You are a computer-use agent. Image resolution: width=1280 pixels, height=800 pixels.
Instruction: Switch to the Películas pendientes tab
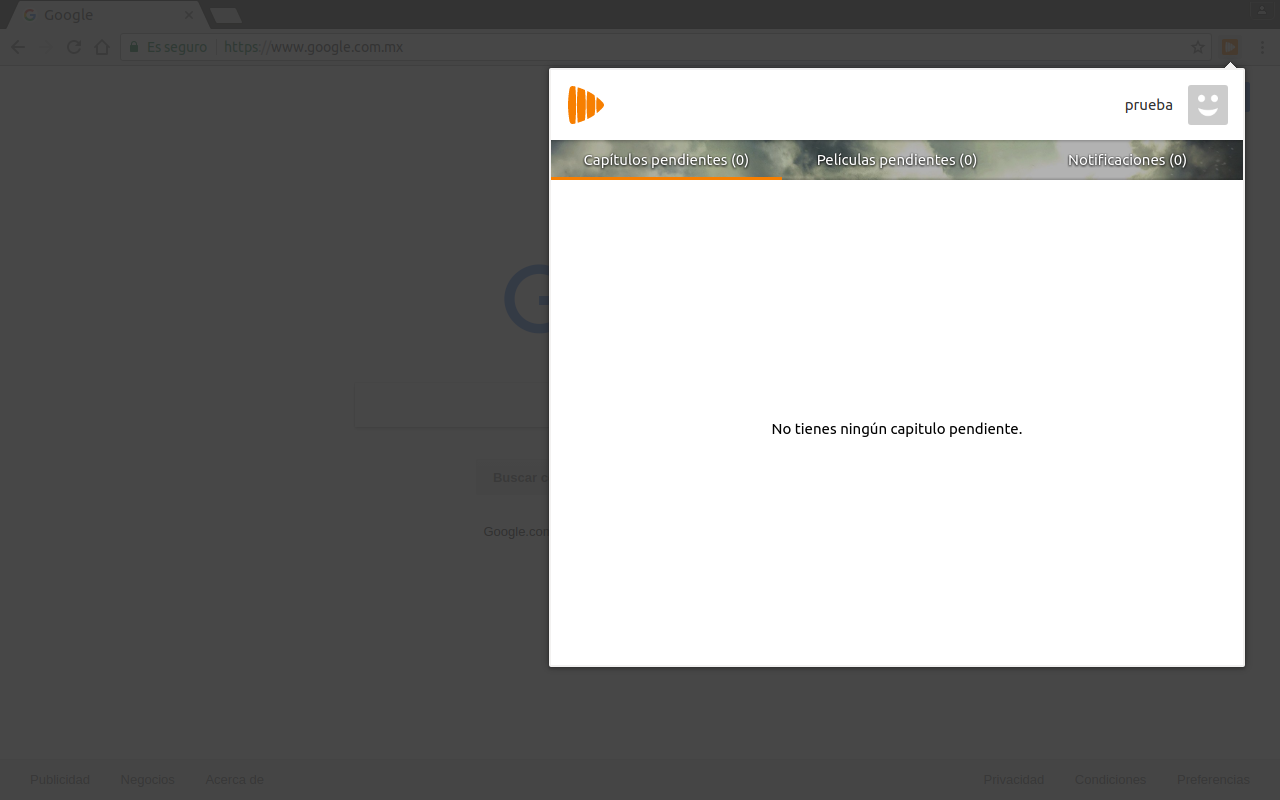pyautogui.click(x=896, y=159)
